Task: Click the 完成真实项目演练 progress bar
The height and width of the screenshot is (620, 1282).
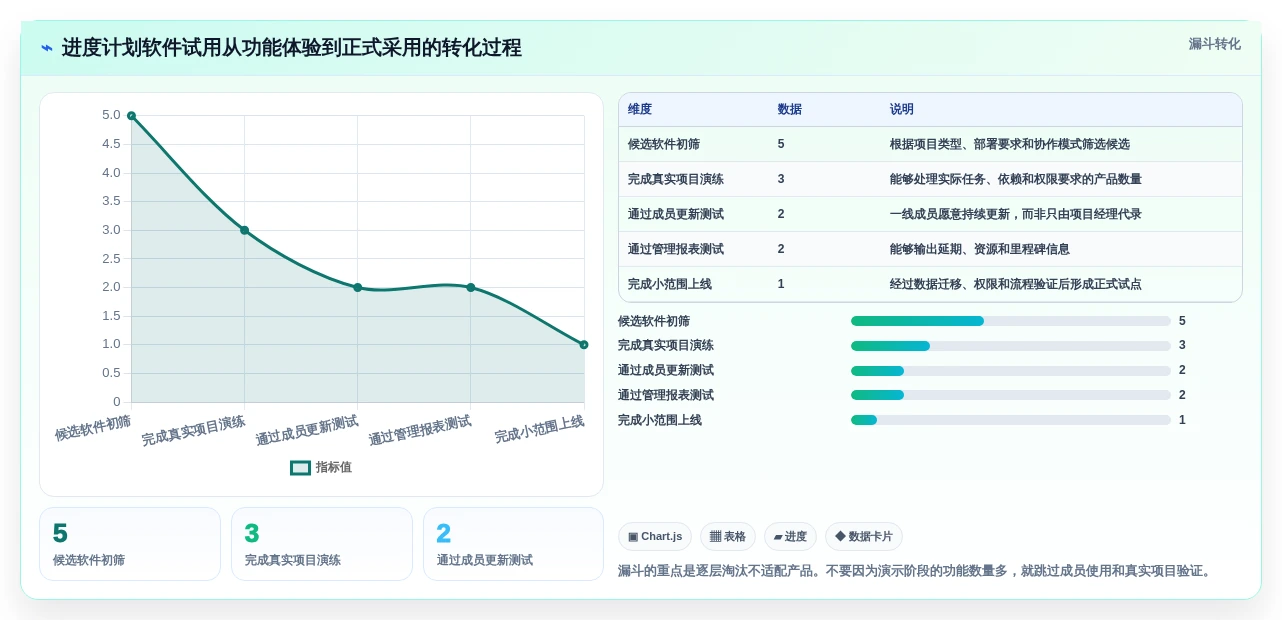Action: (1010, 346)
